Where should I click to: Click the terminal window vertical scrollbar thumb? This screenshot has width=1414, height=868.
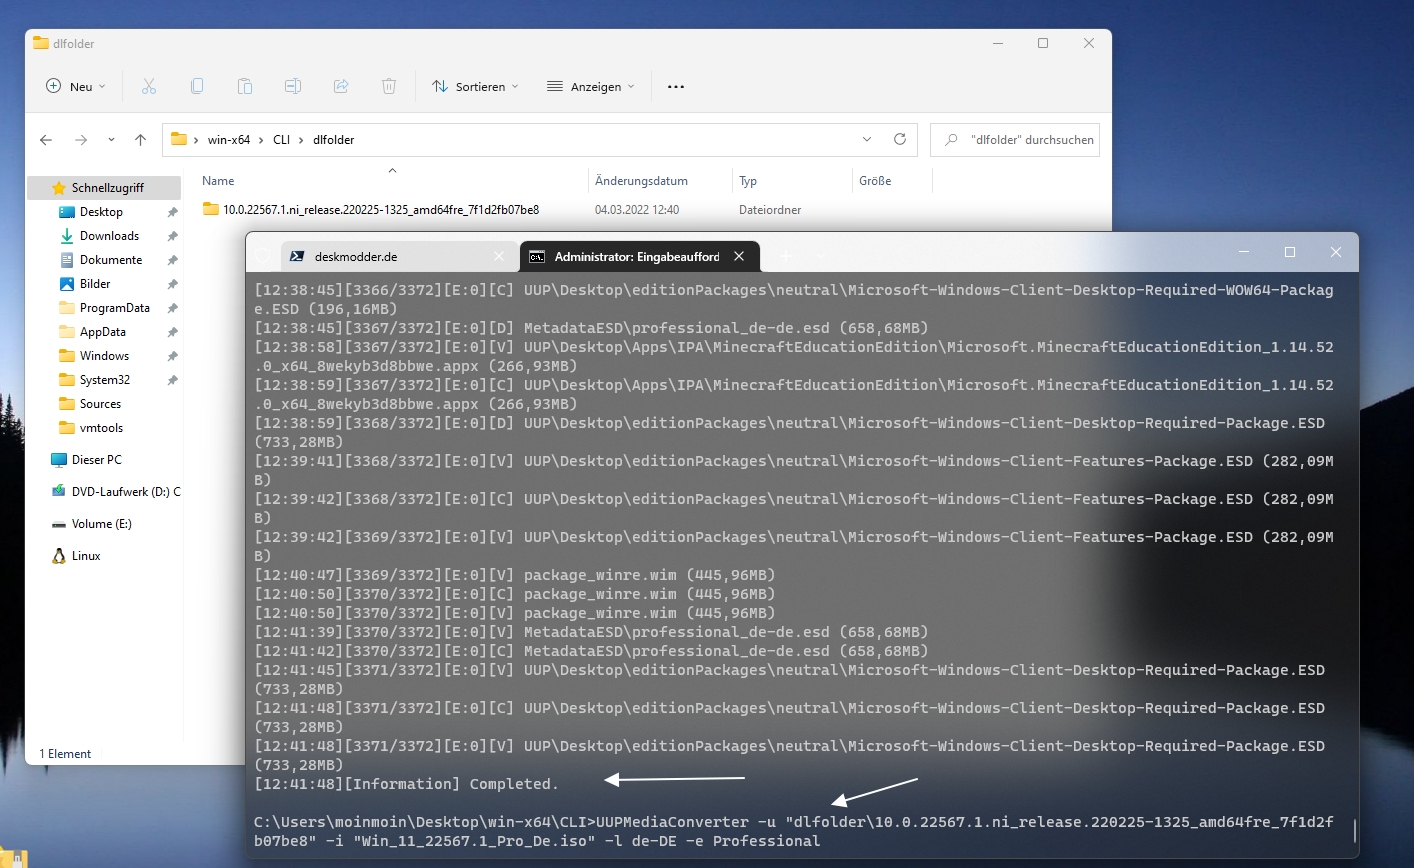(1355, 831)
